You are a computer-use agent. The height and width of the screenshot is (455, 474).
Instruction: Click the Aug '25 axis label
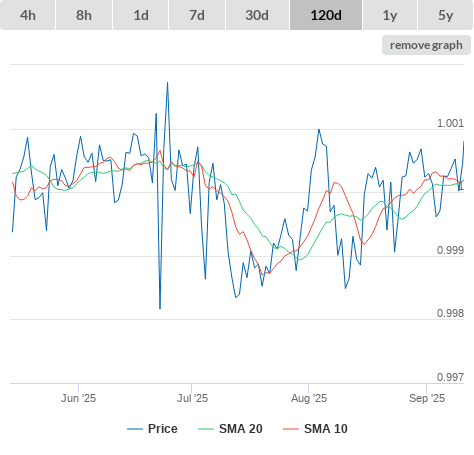309,398
